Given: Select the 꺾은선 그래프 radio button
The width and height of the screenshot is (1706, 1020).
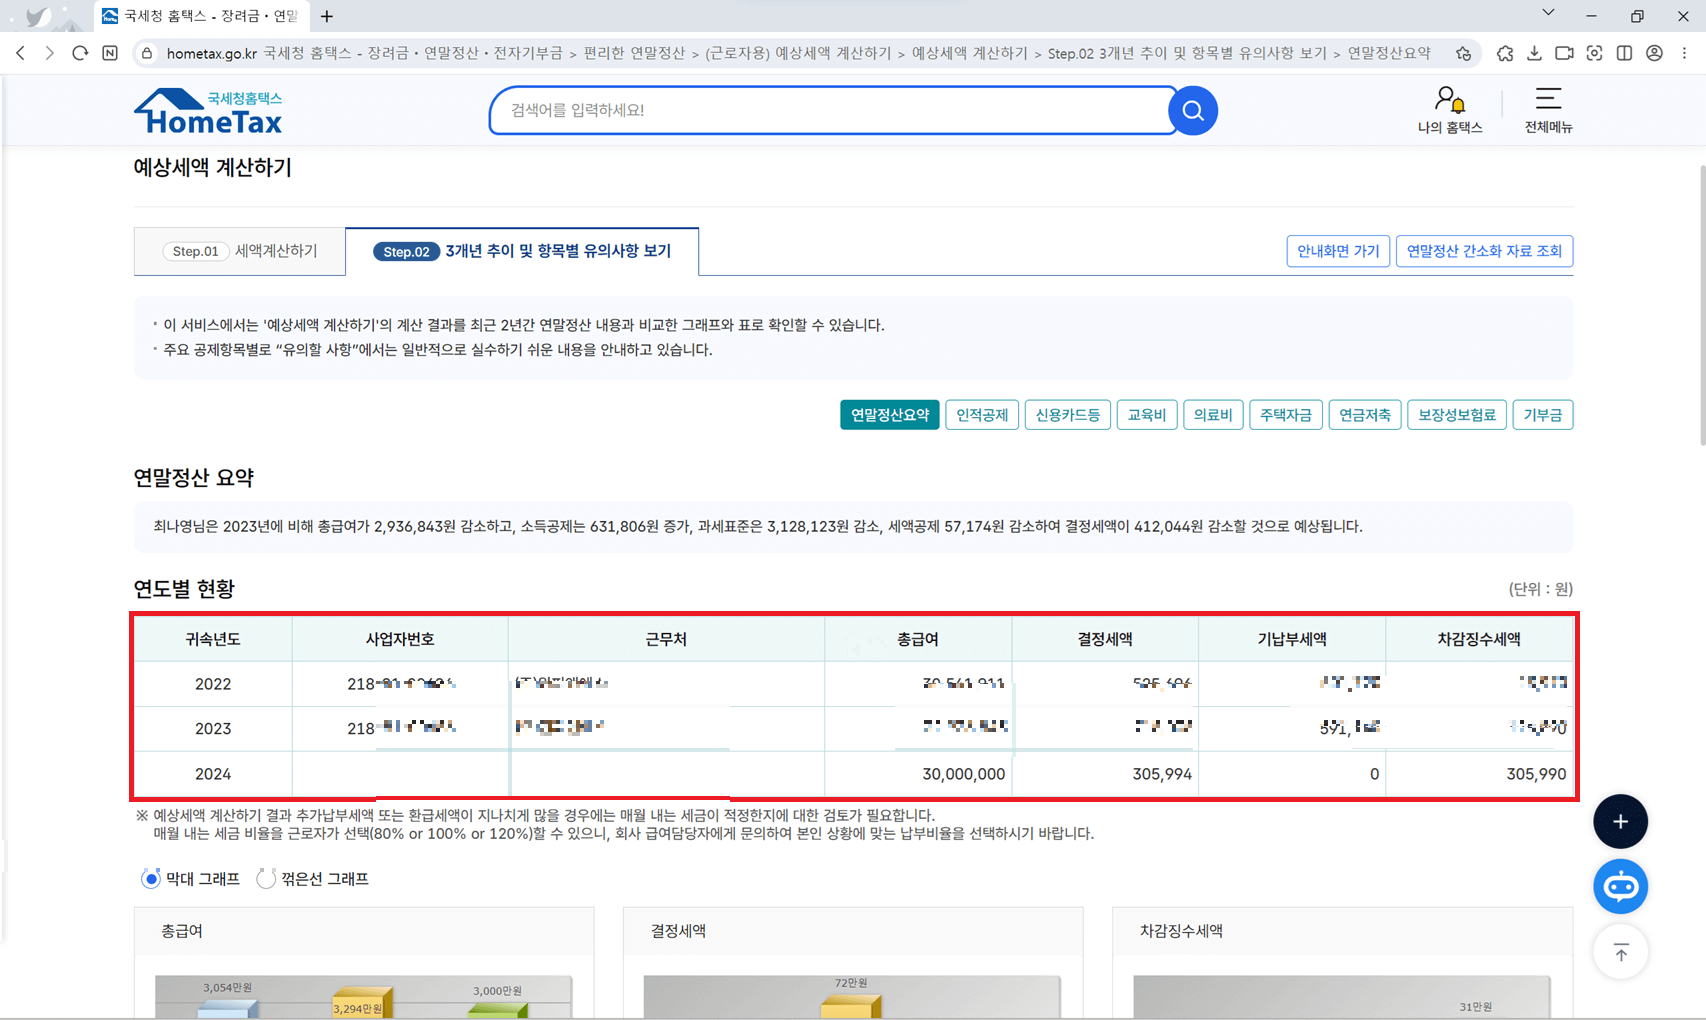Looking at the screenshot, I should pyautogui.click(x=265, y=878).
